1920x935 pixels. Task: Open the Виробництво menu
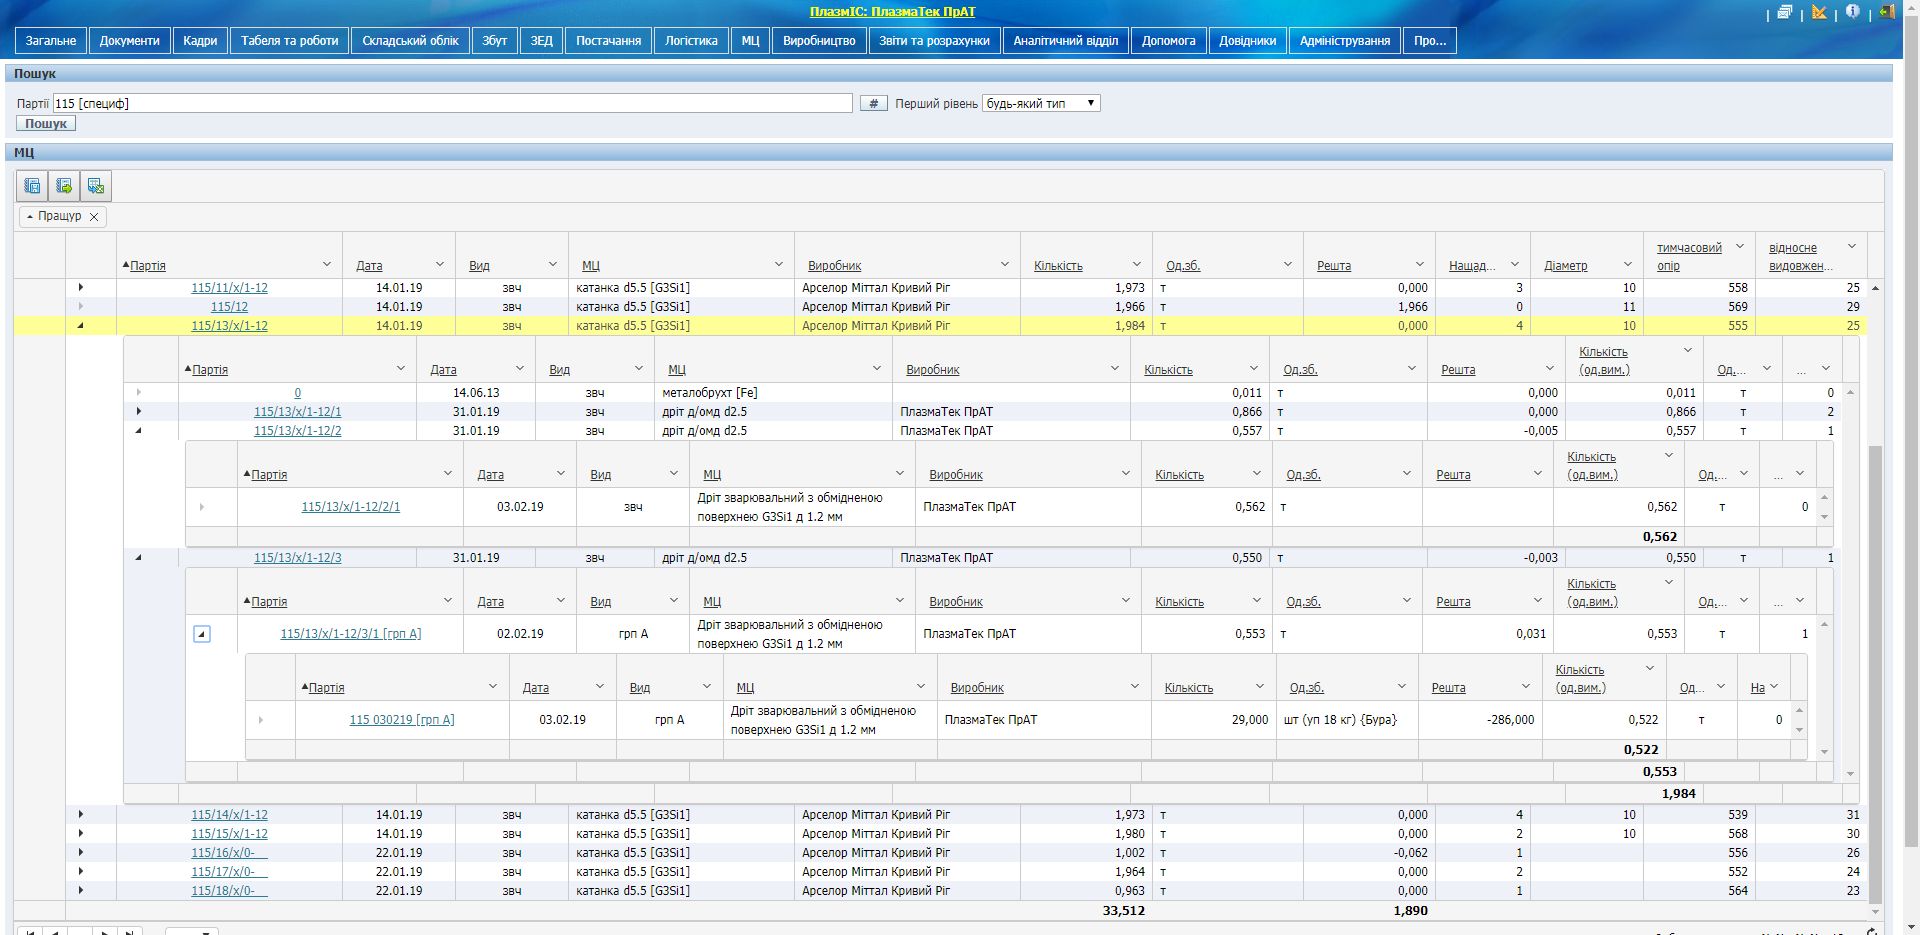(x=819, y=41)
